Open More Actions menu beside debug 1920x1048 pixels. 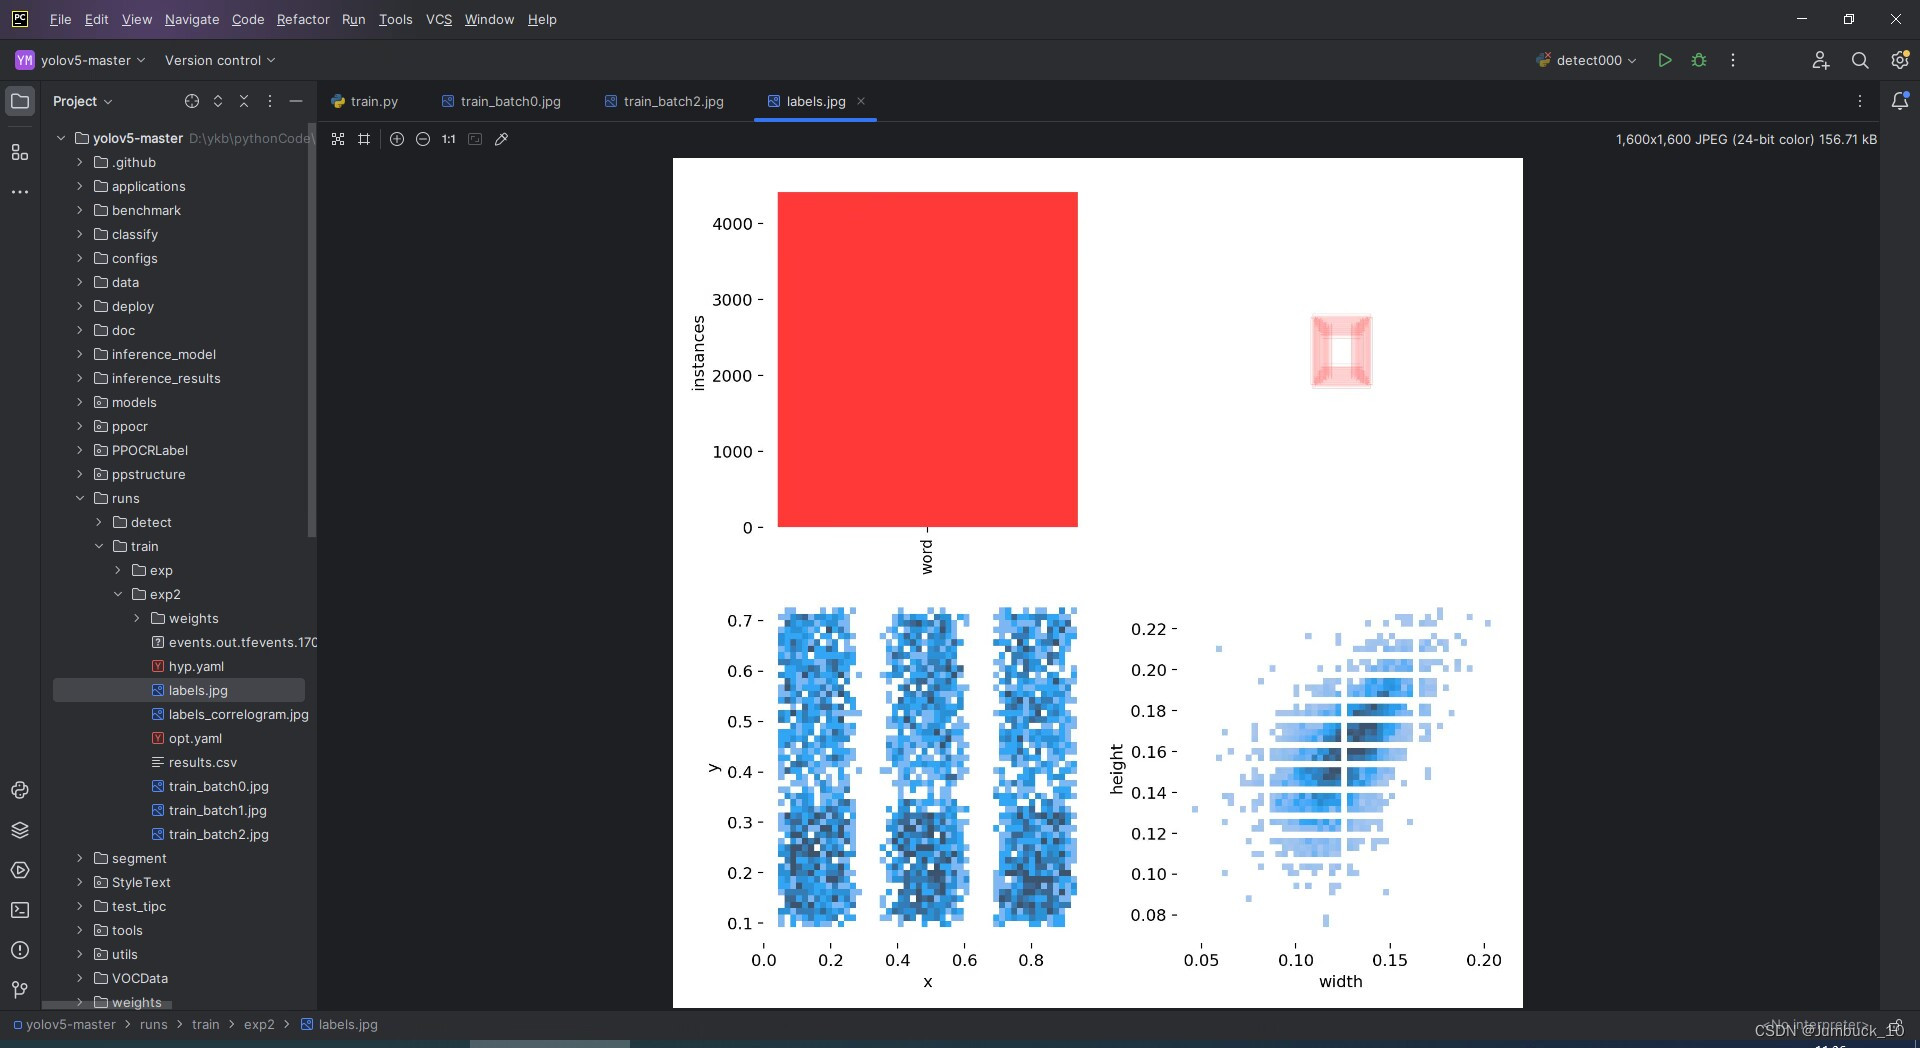click(1733, 60)
